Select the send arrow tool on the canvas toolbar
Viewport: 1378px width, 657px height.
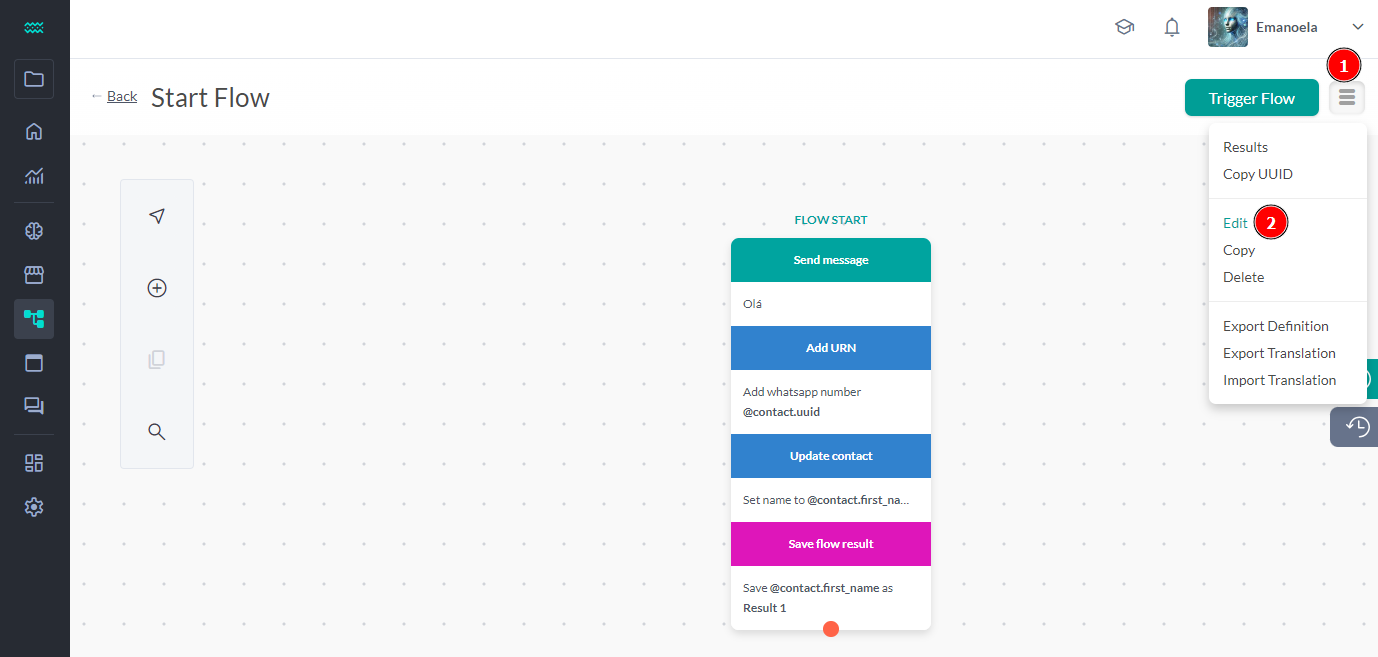[156, 215]
